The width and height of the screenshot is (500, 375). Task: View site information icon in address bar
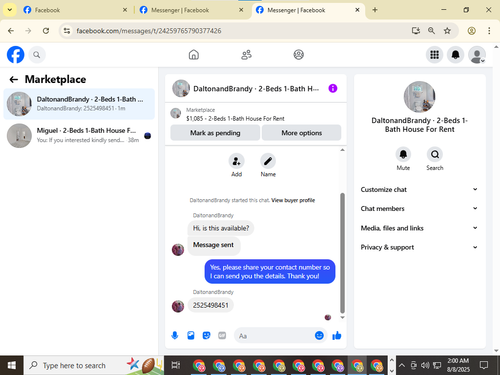[67, 31]
